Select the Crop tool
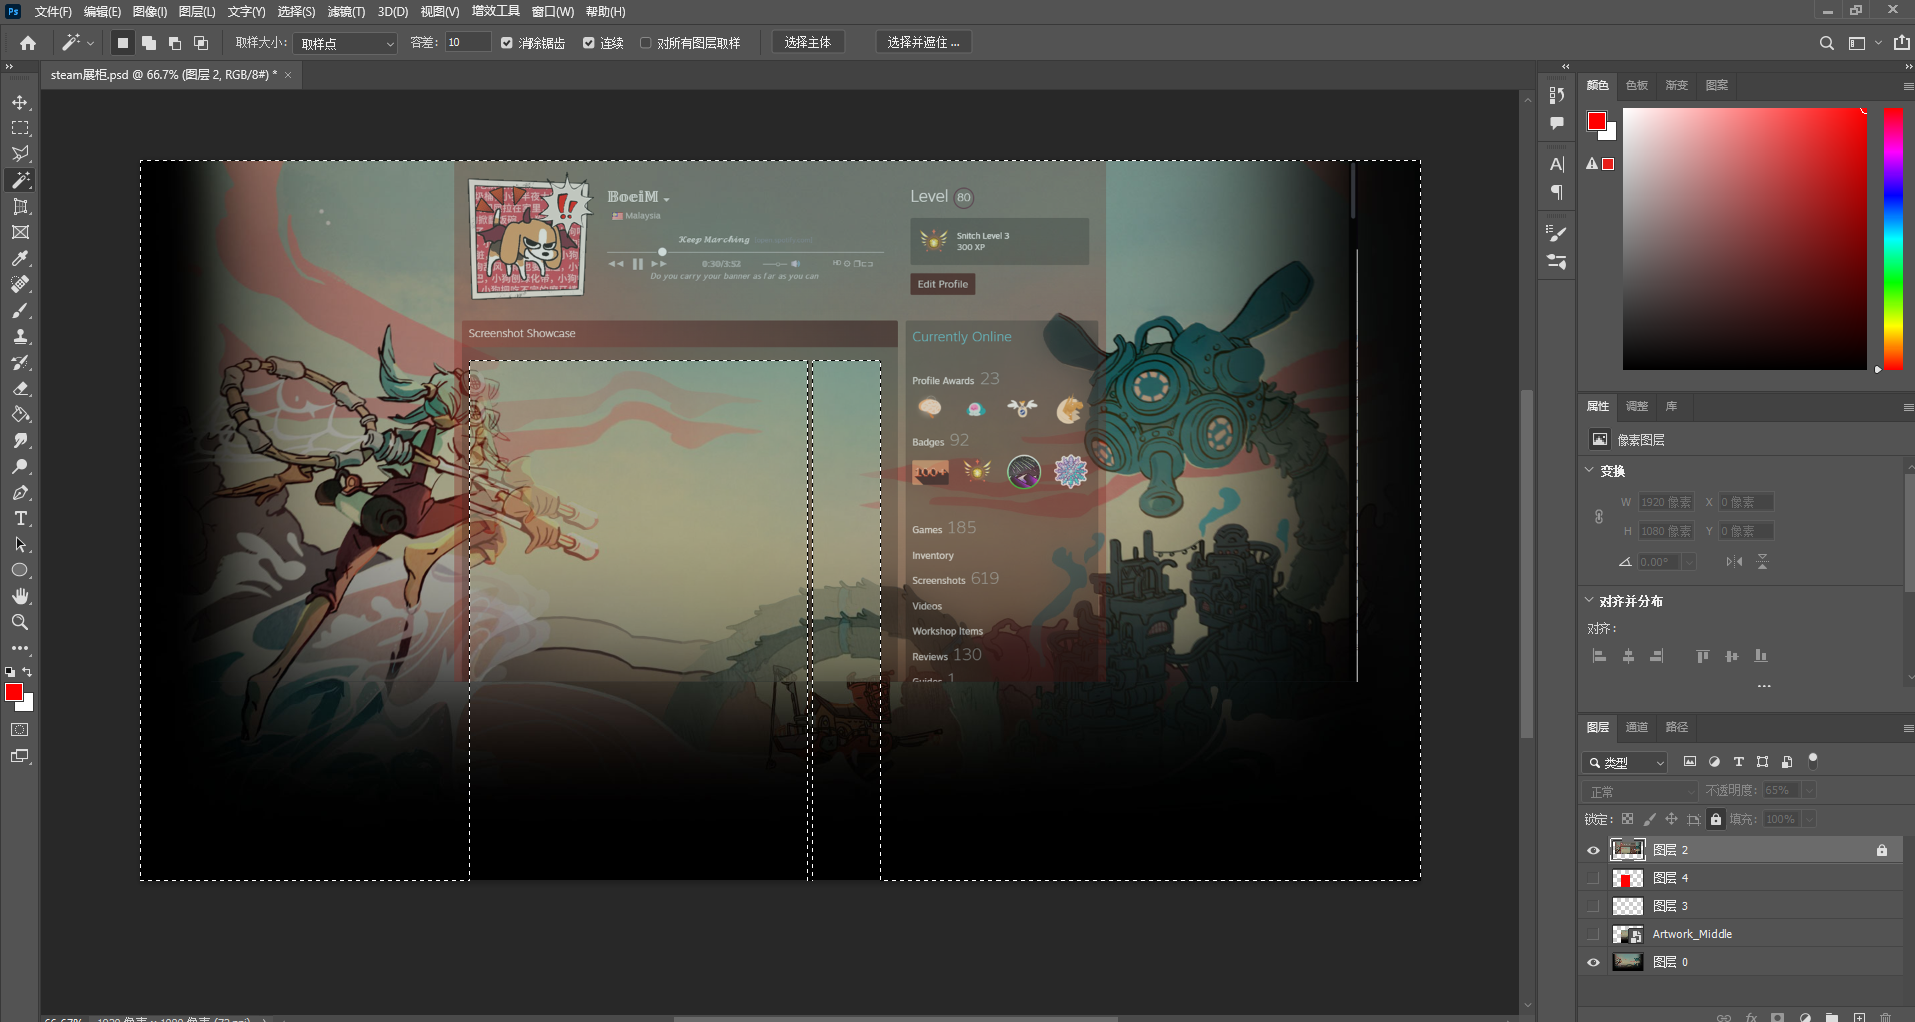The image size is (1915, 1022). (20, 207)
